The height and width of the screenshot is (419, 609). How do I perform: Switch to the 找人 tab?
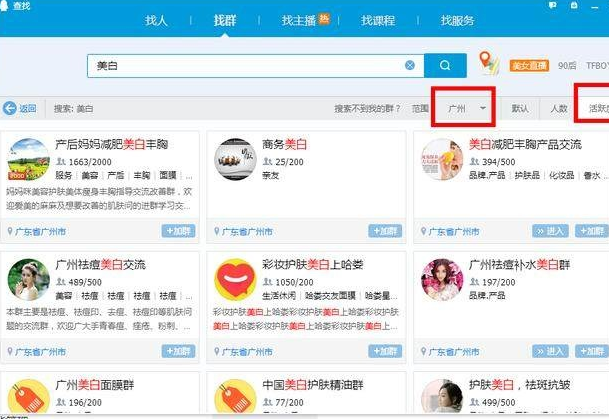coord(157,20)
